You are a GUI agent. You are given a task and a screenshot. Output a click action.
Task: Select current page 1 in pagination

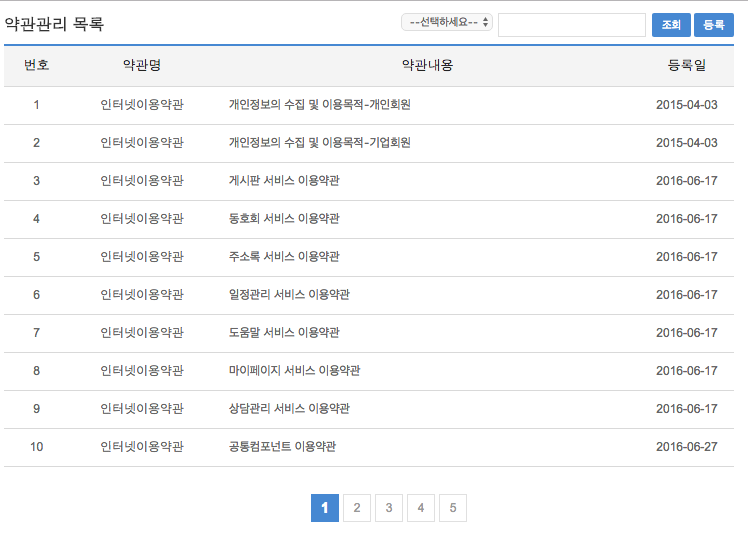tap(325, 508)
